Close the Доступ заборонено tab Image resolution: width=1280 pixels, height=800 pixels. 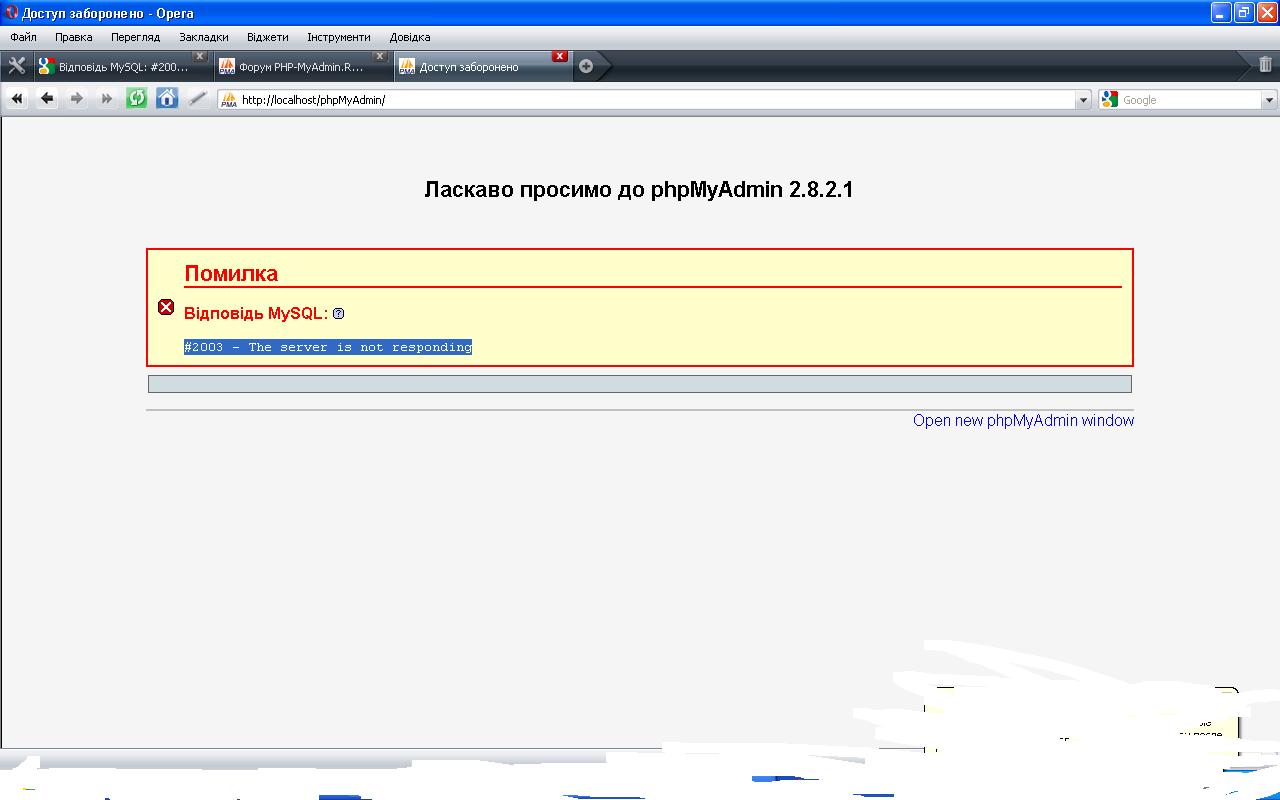(x=560, y=56)
